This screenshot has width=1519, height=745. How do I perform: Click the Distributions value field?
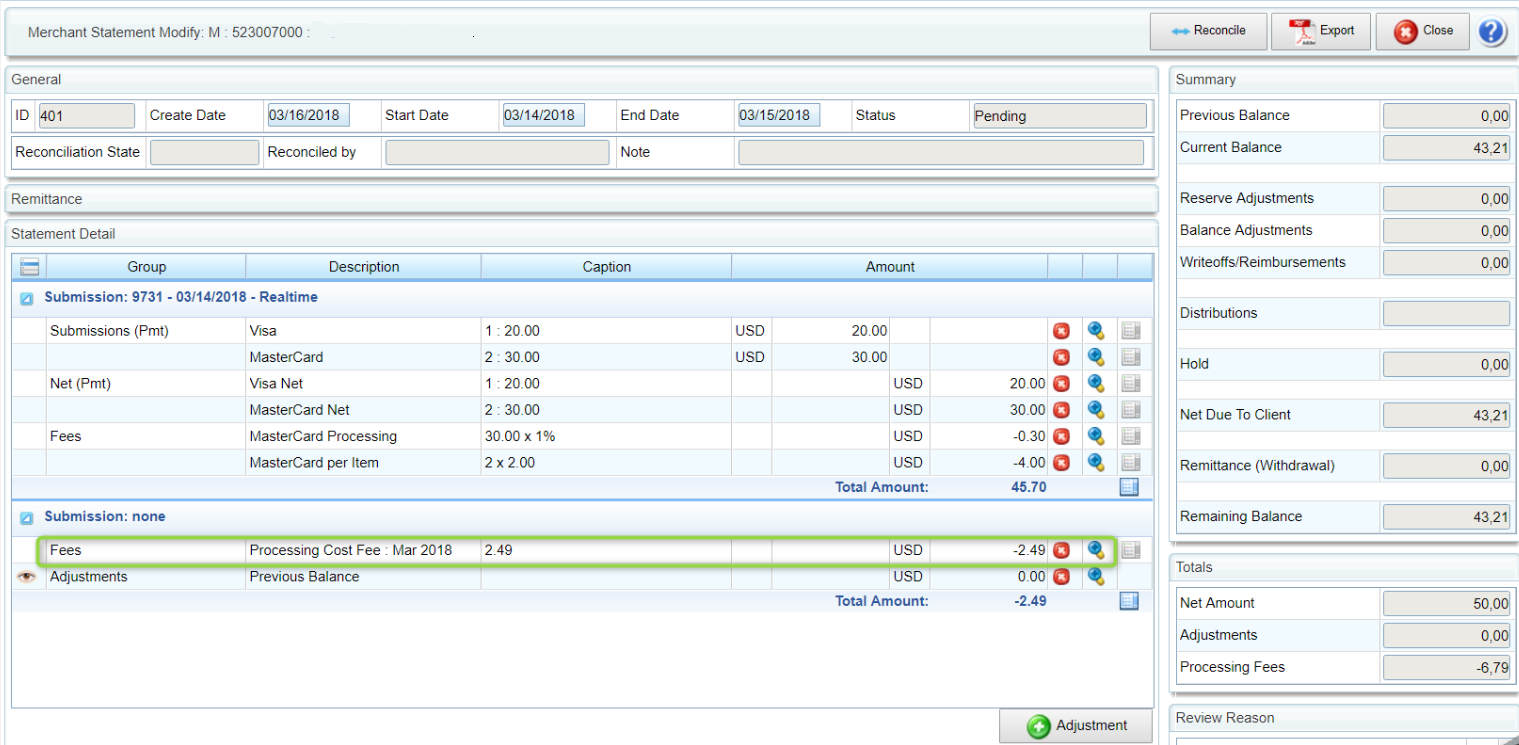tap(1446, 314)
